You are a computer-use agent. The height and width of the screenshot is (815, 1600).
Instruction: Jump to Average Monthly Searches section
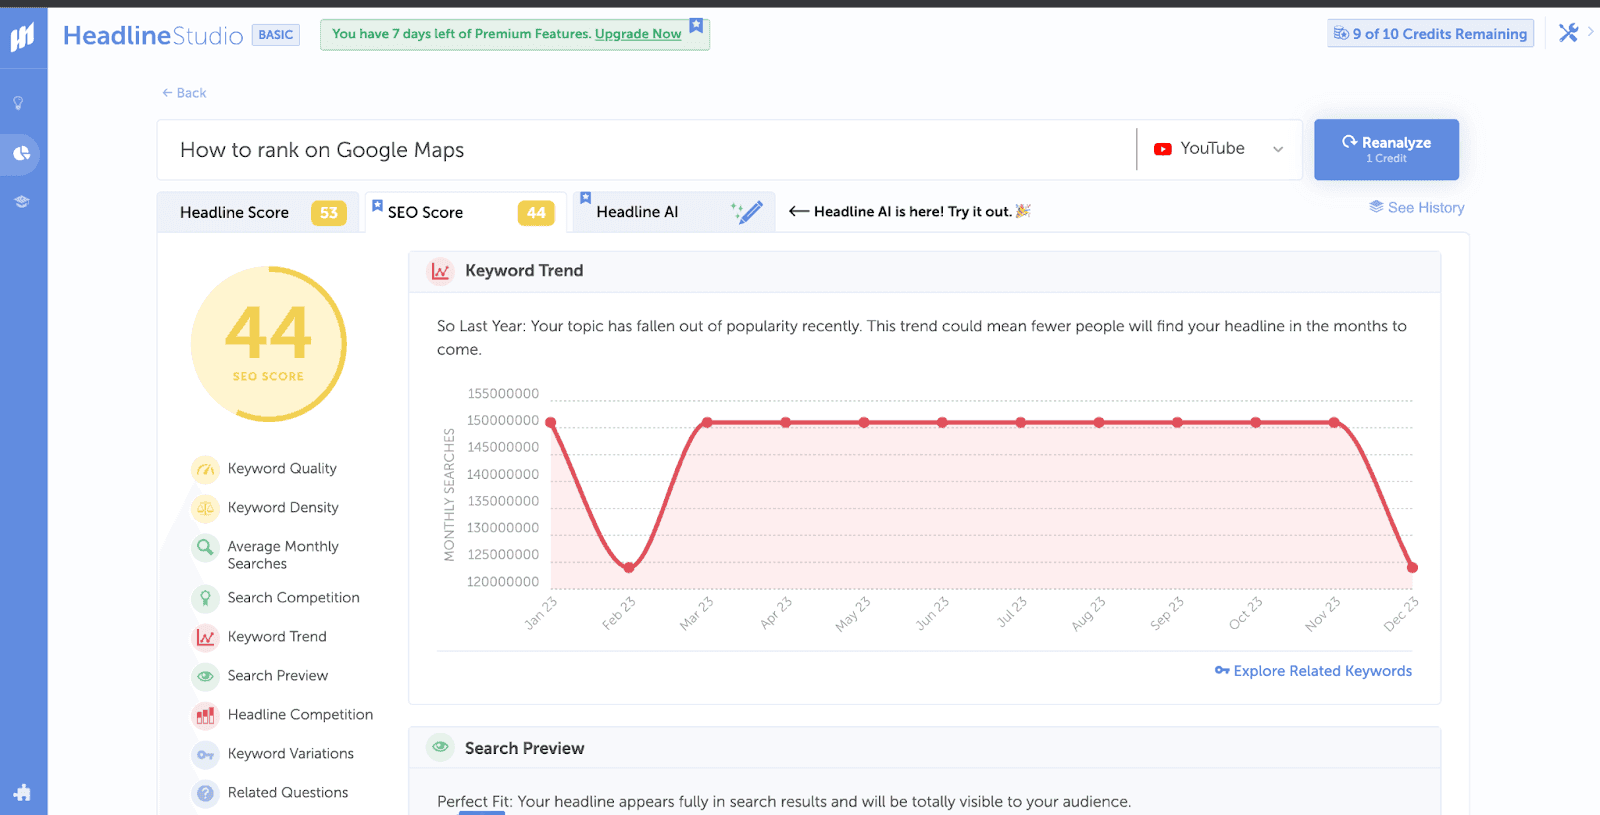pos(283,555)
